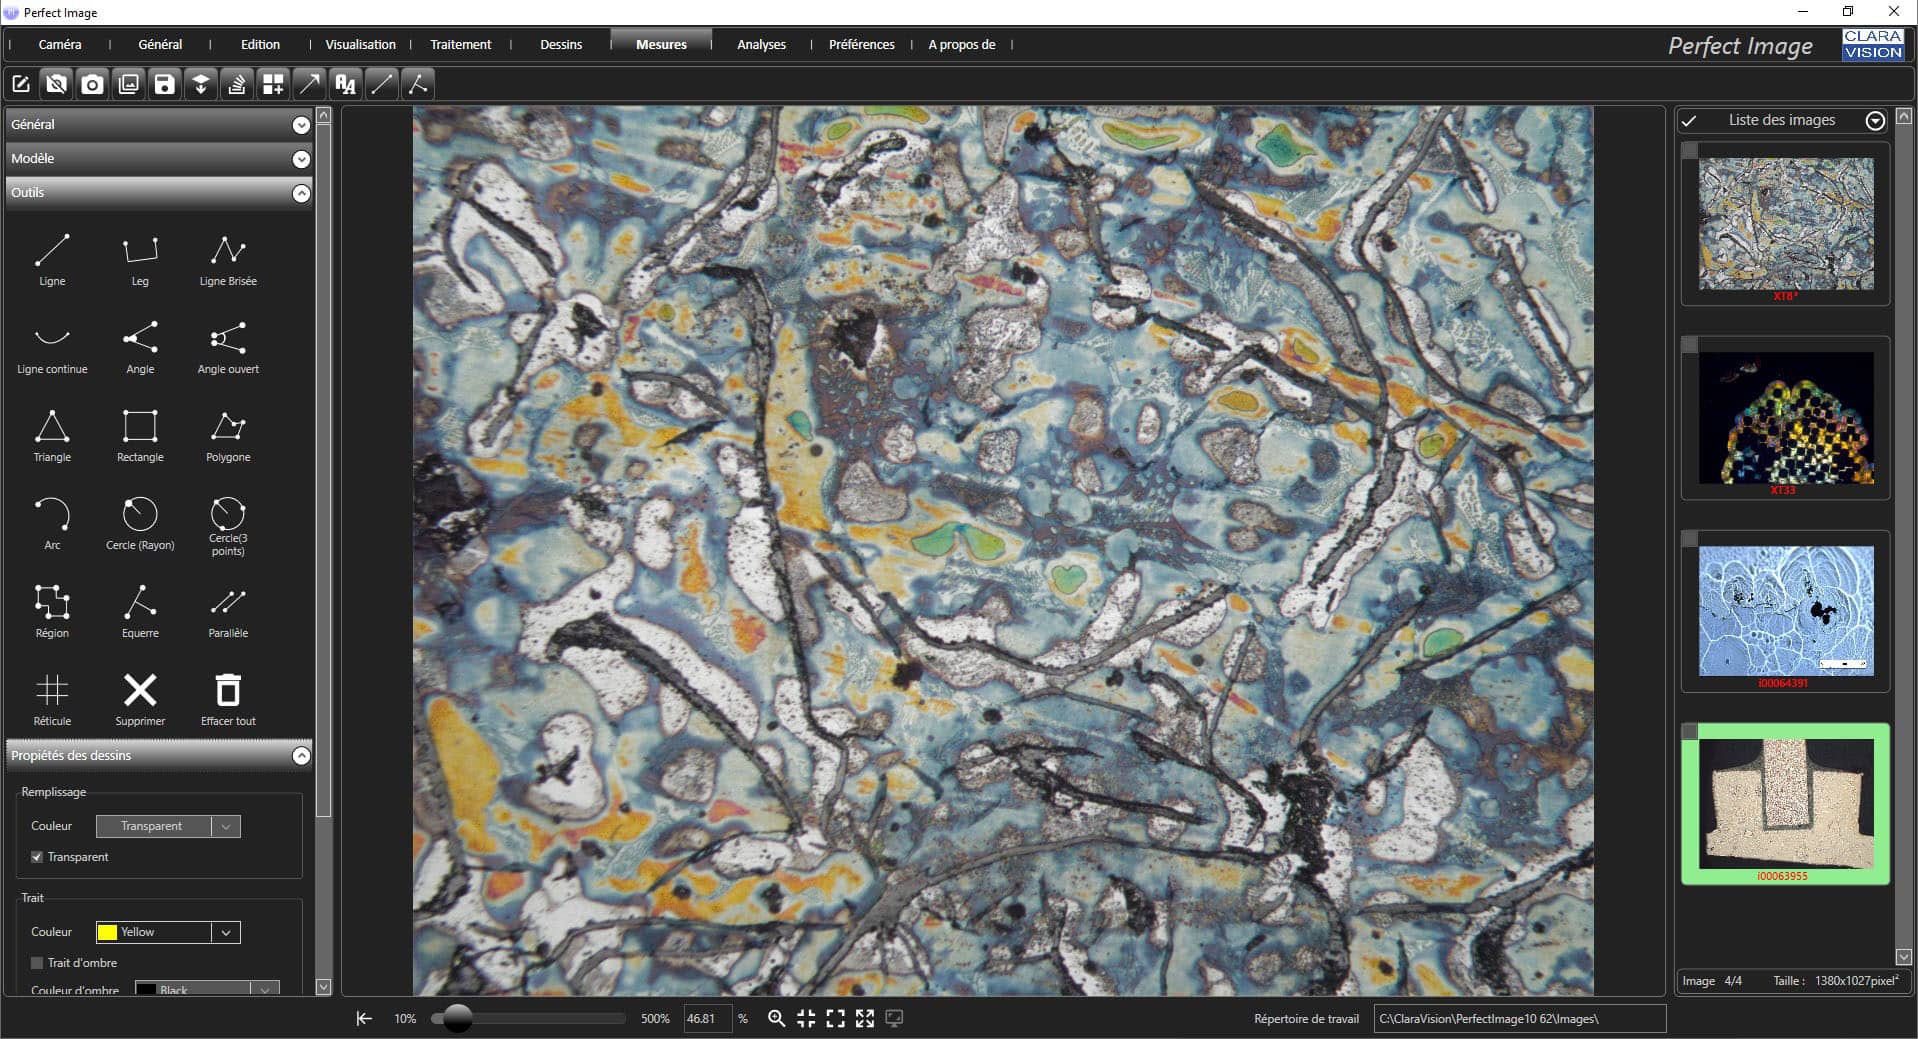This screenshot has height=1039, width=1918.
Task: Click the Supprimer button
Action: (x=140, y=699)
